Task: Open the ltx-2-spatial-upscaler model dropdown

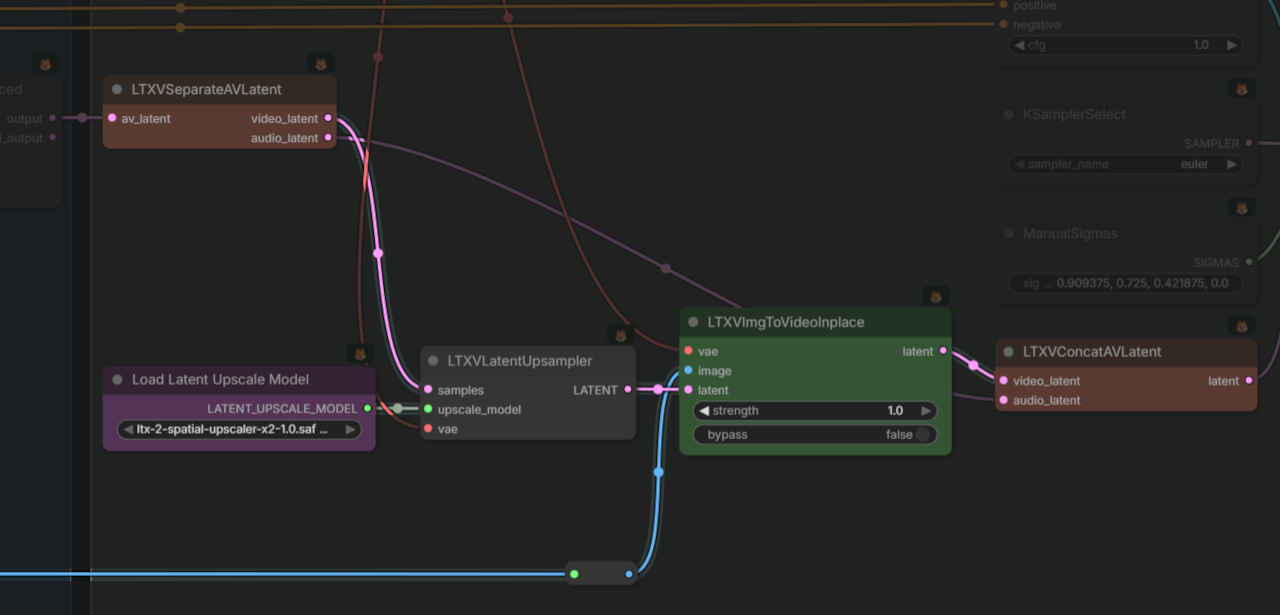Action: pos(238,430)
